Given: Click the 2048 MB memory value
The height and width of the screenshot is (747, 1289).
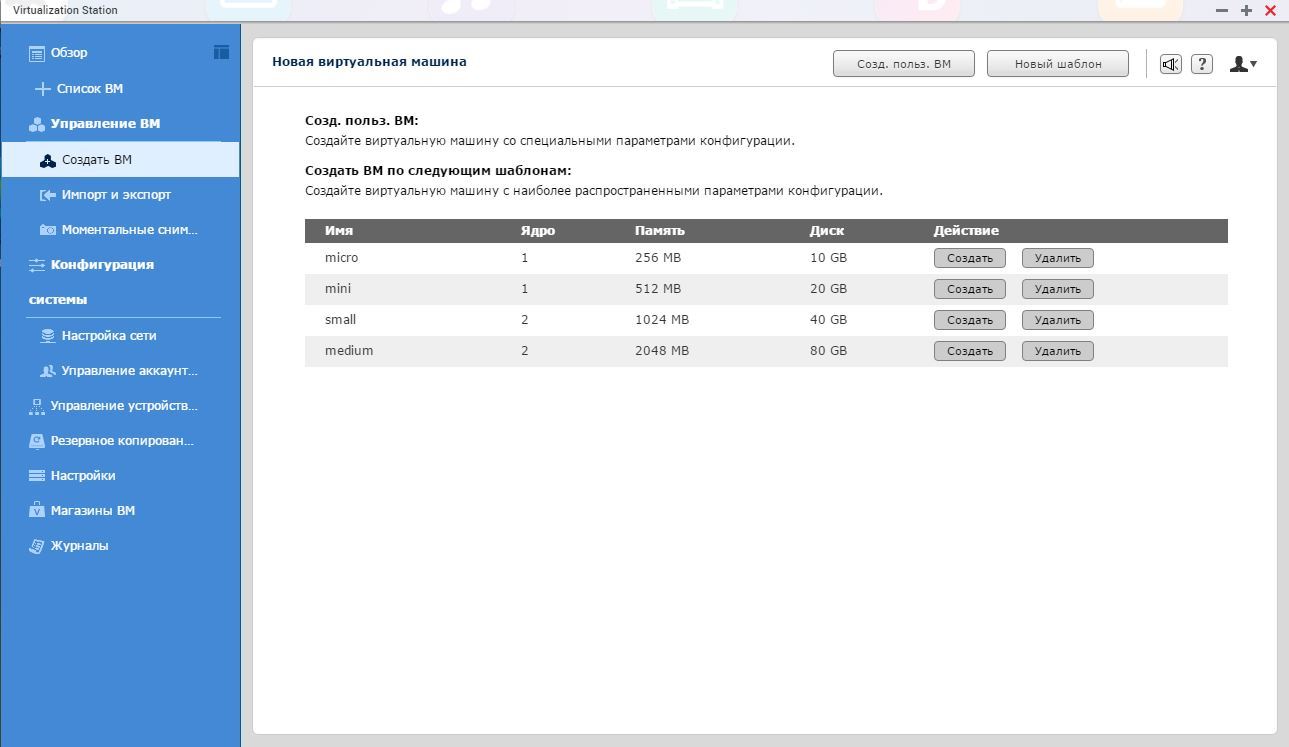Looking at the screenshot, I should (662, 351).
